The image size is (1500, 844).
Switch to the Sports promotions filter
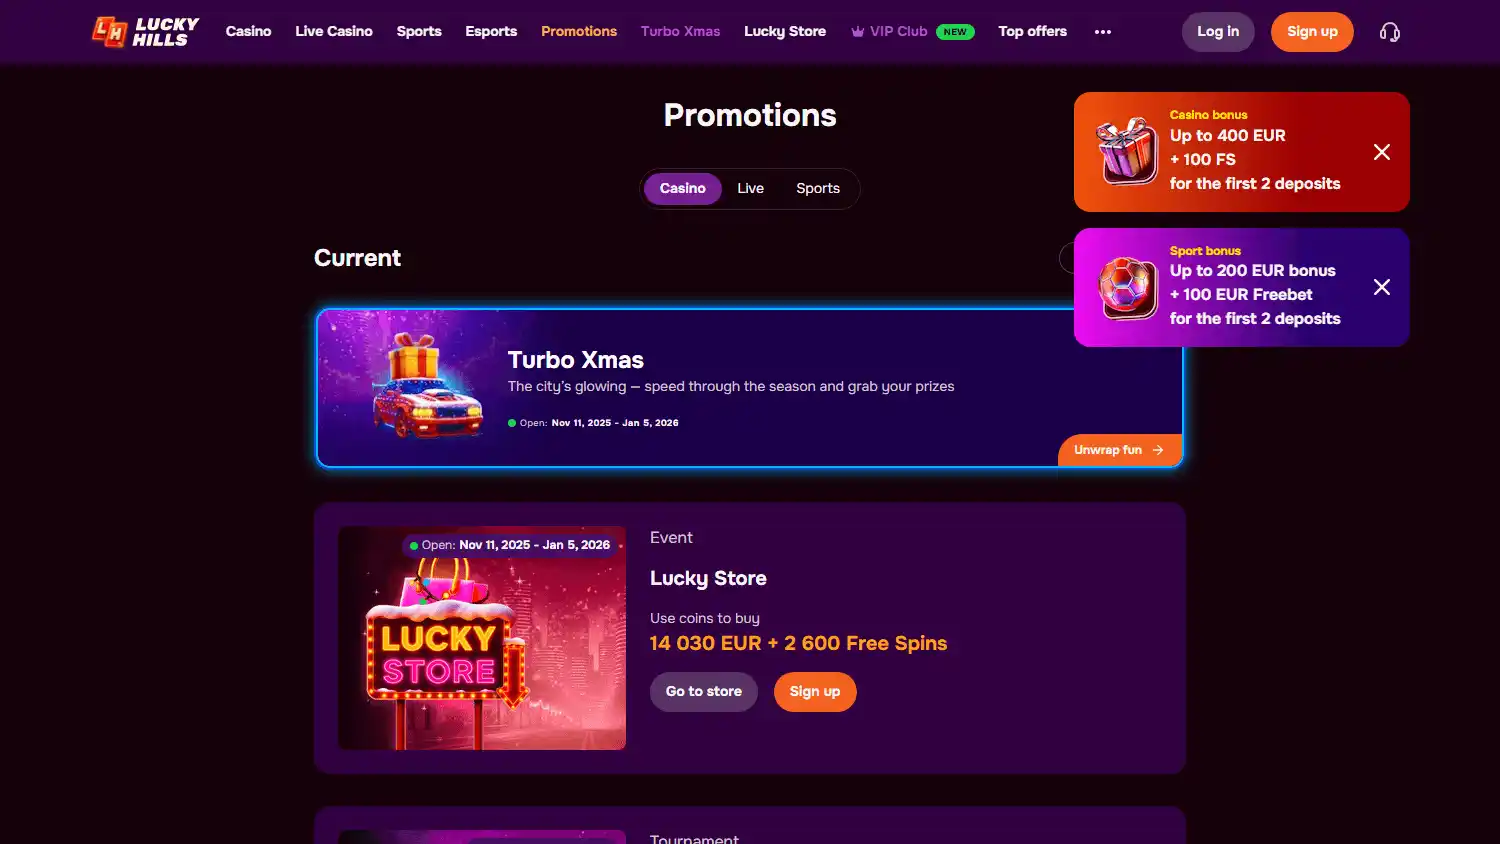(x=817, y=188)
